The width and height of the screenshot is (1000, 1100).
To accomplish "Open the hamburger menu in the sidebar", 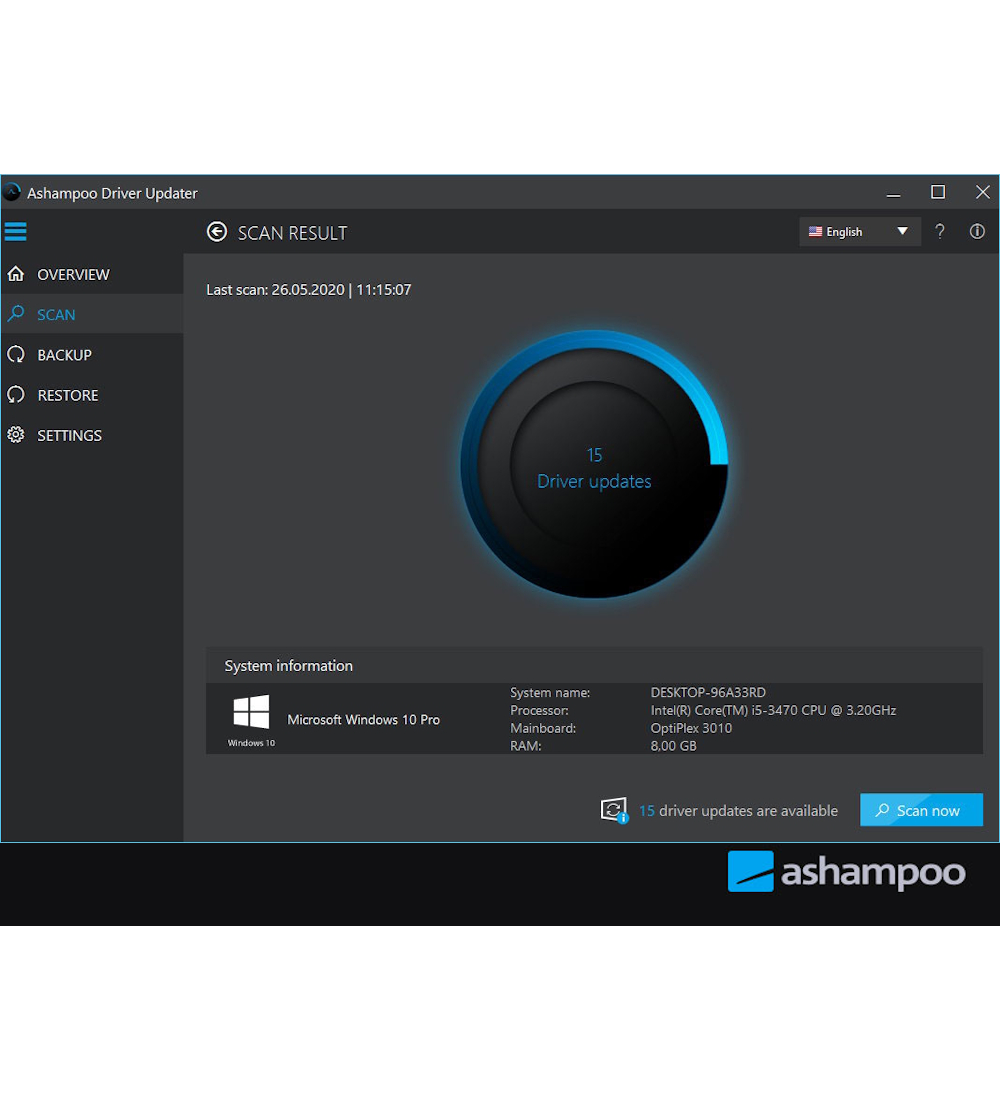I will [15, 232].
